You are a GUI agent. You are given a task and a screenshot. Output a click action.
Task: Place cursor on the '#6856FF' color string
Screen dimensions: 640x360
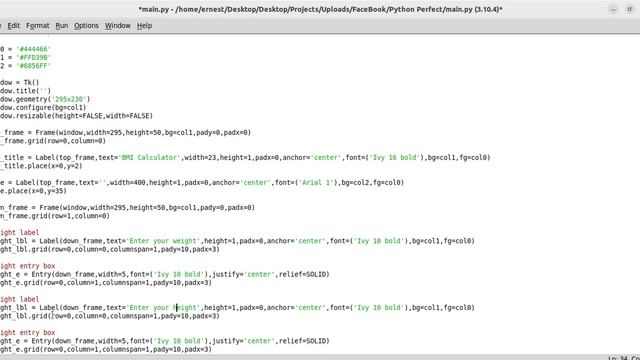point(33,66)
